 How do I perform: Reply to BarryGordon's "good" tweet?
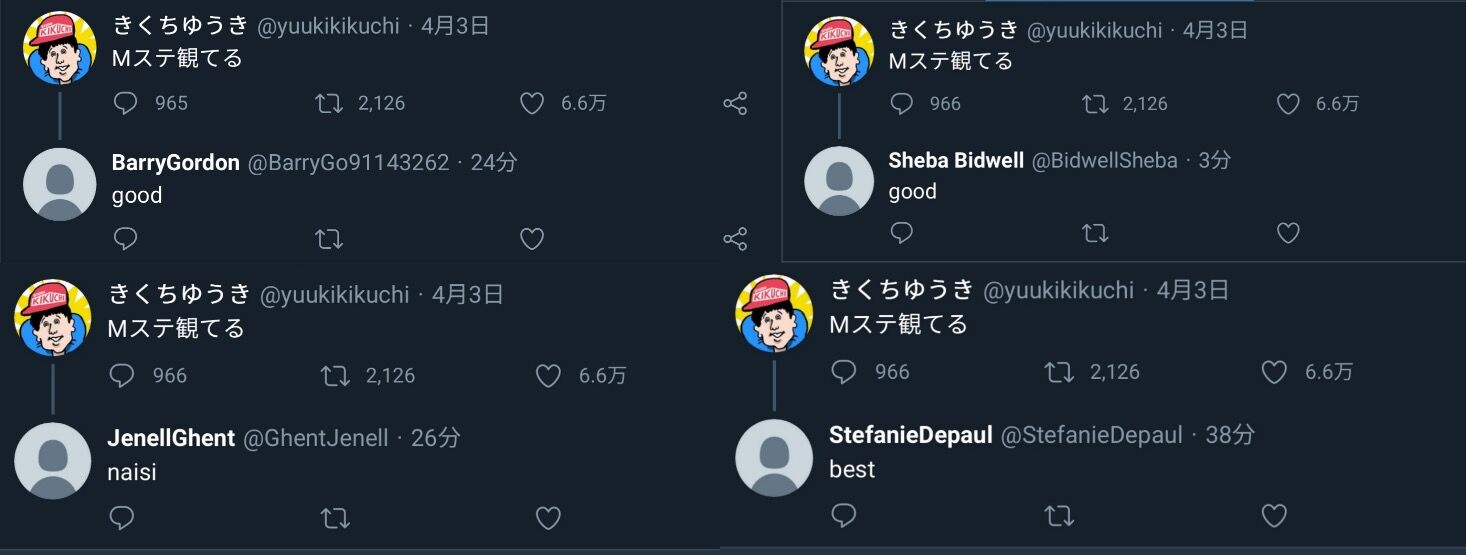tap(125, 239)
